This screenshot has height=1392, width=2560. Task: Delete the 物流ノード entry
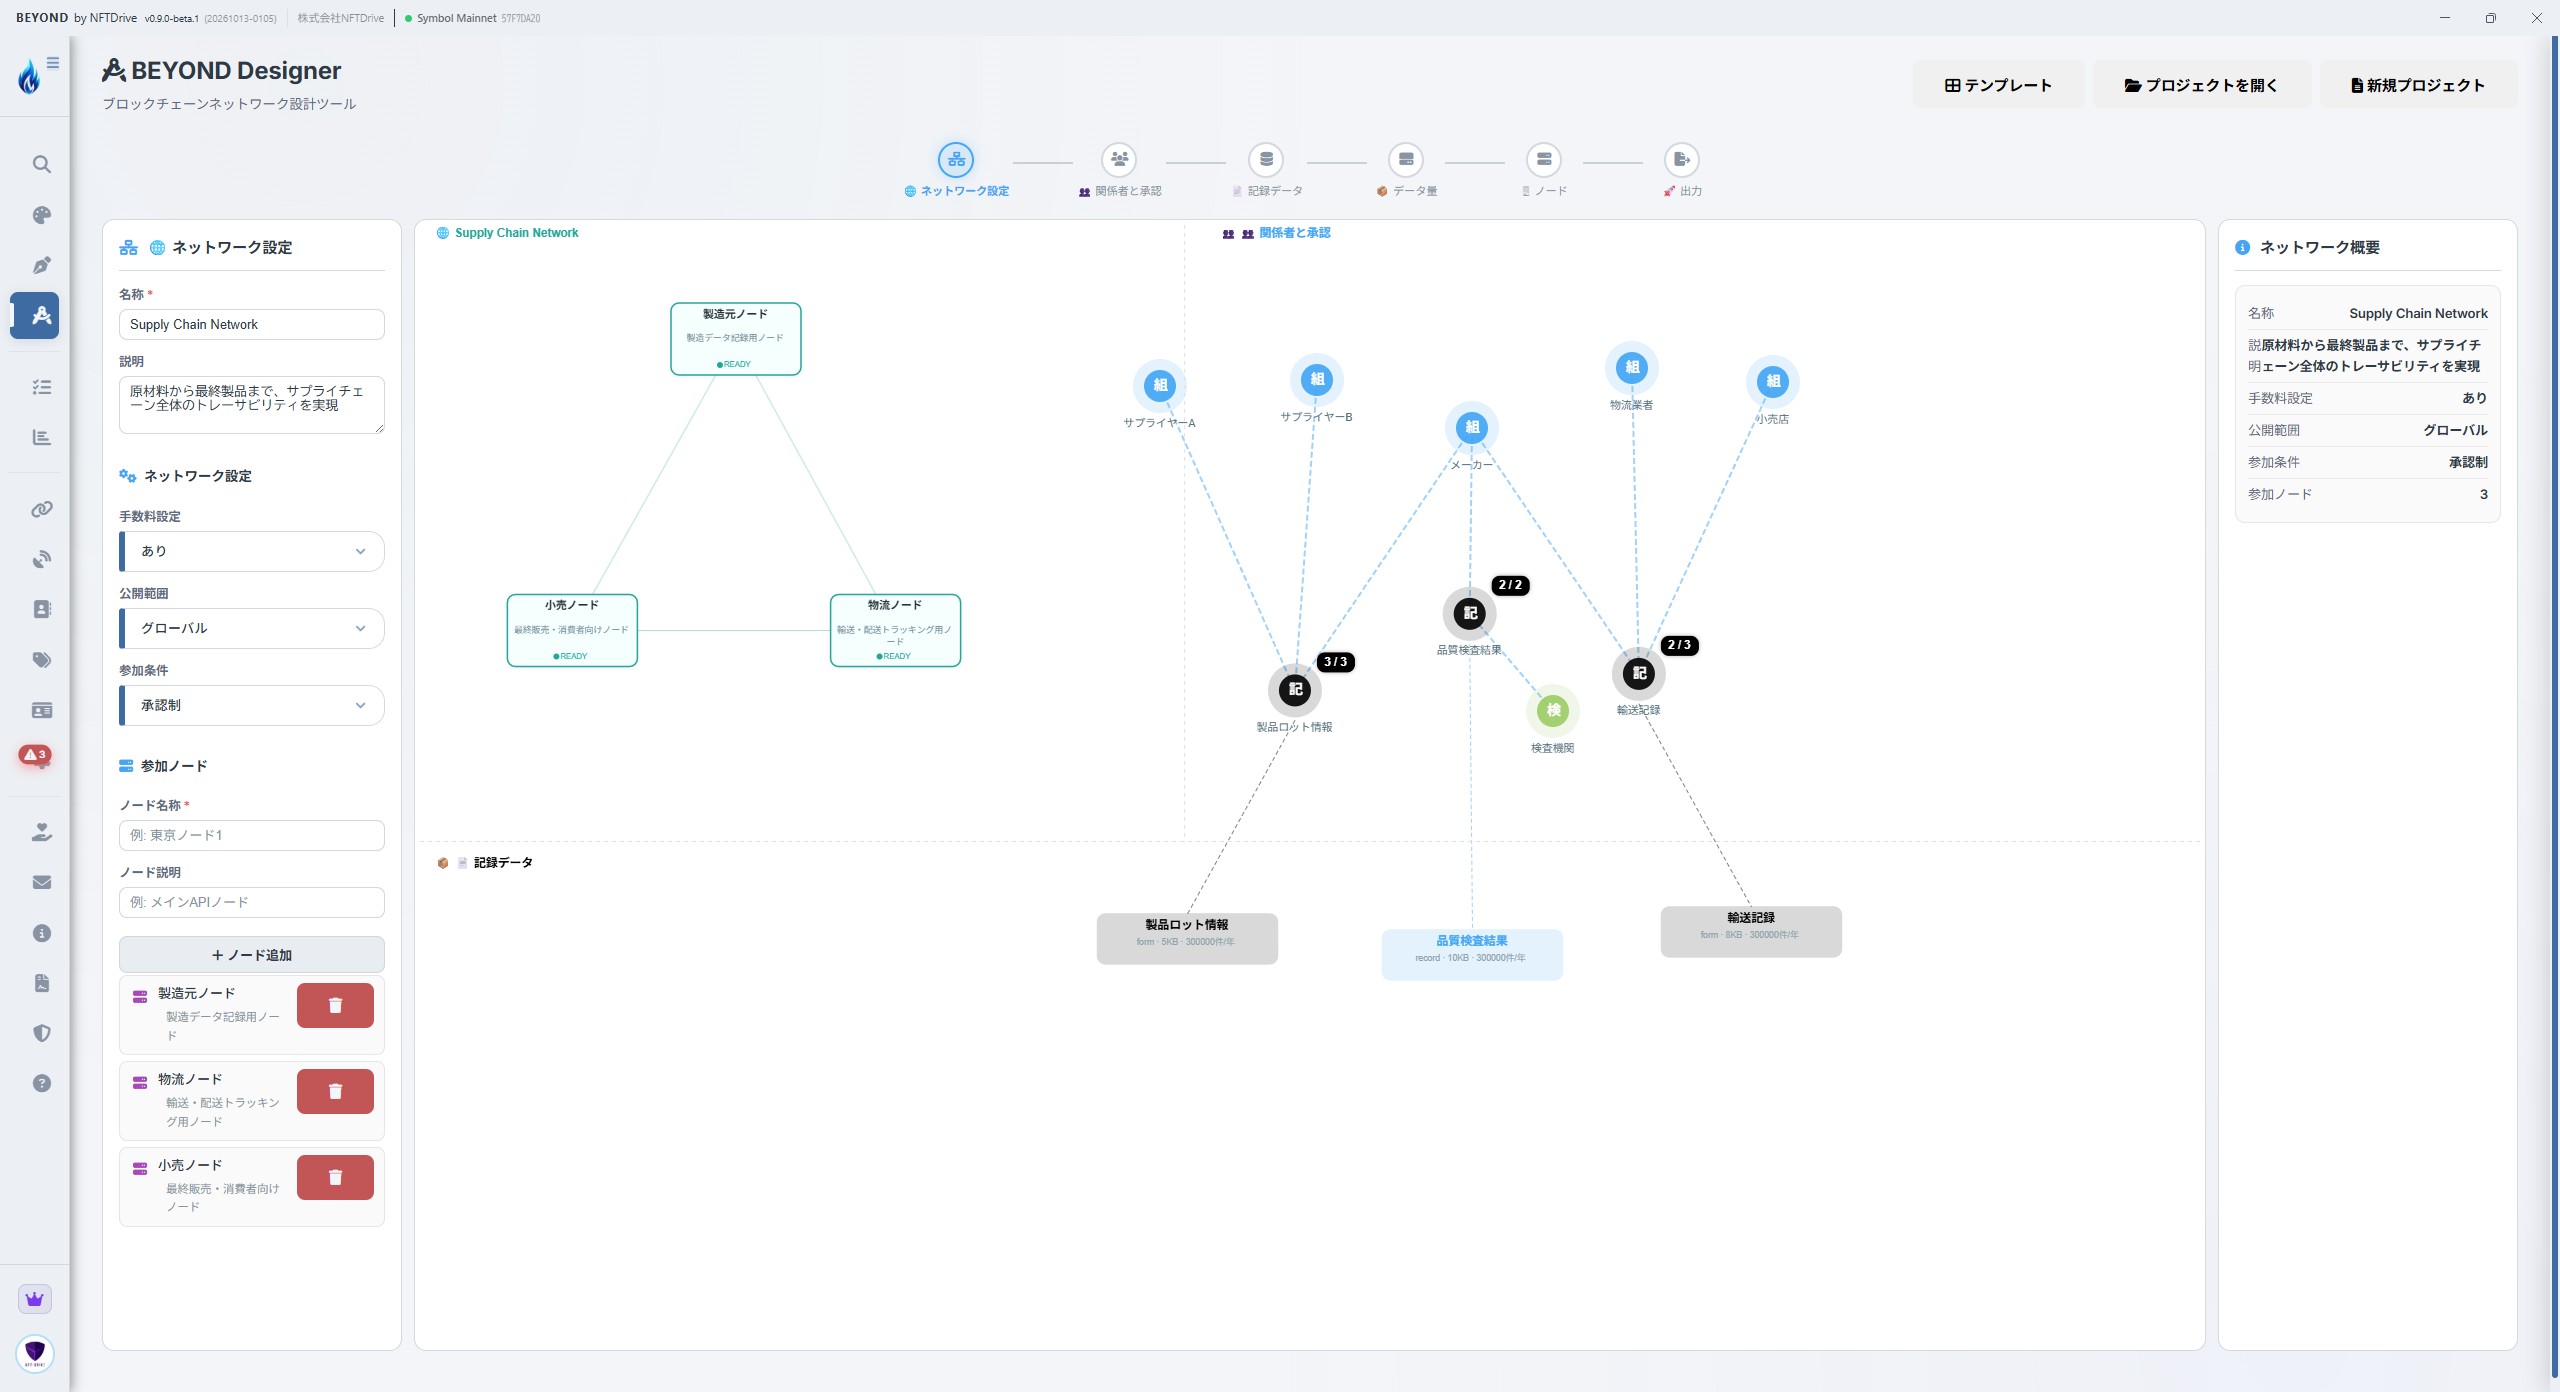click(335, 1091)
